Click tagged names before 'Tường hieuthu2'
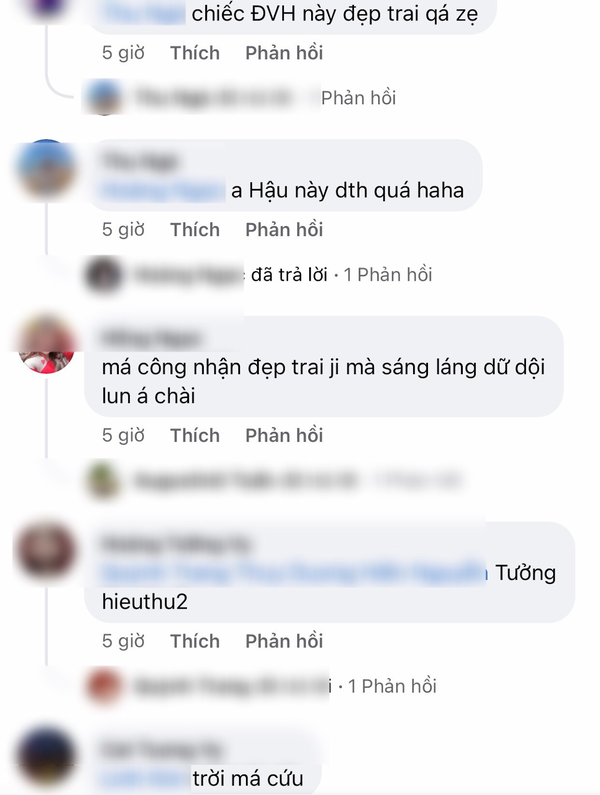600x795 pixels. point(294,573)
